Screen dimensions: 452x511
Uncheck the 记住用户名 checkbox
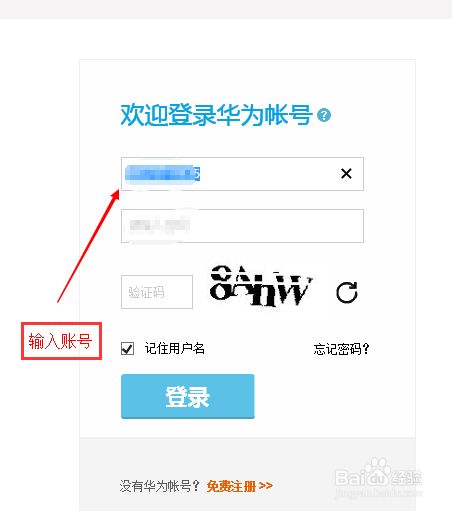tap(127, 349)
